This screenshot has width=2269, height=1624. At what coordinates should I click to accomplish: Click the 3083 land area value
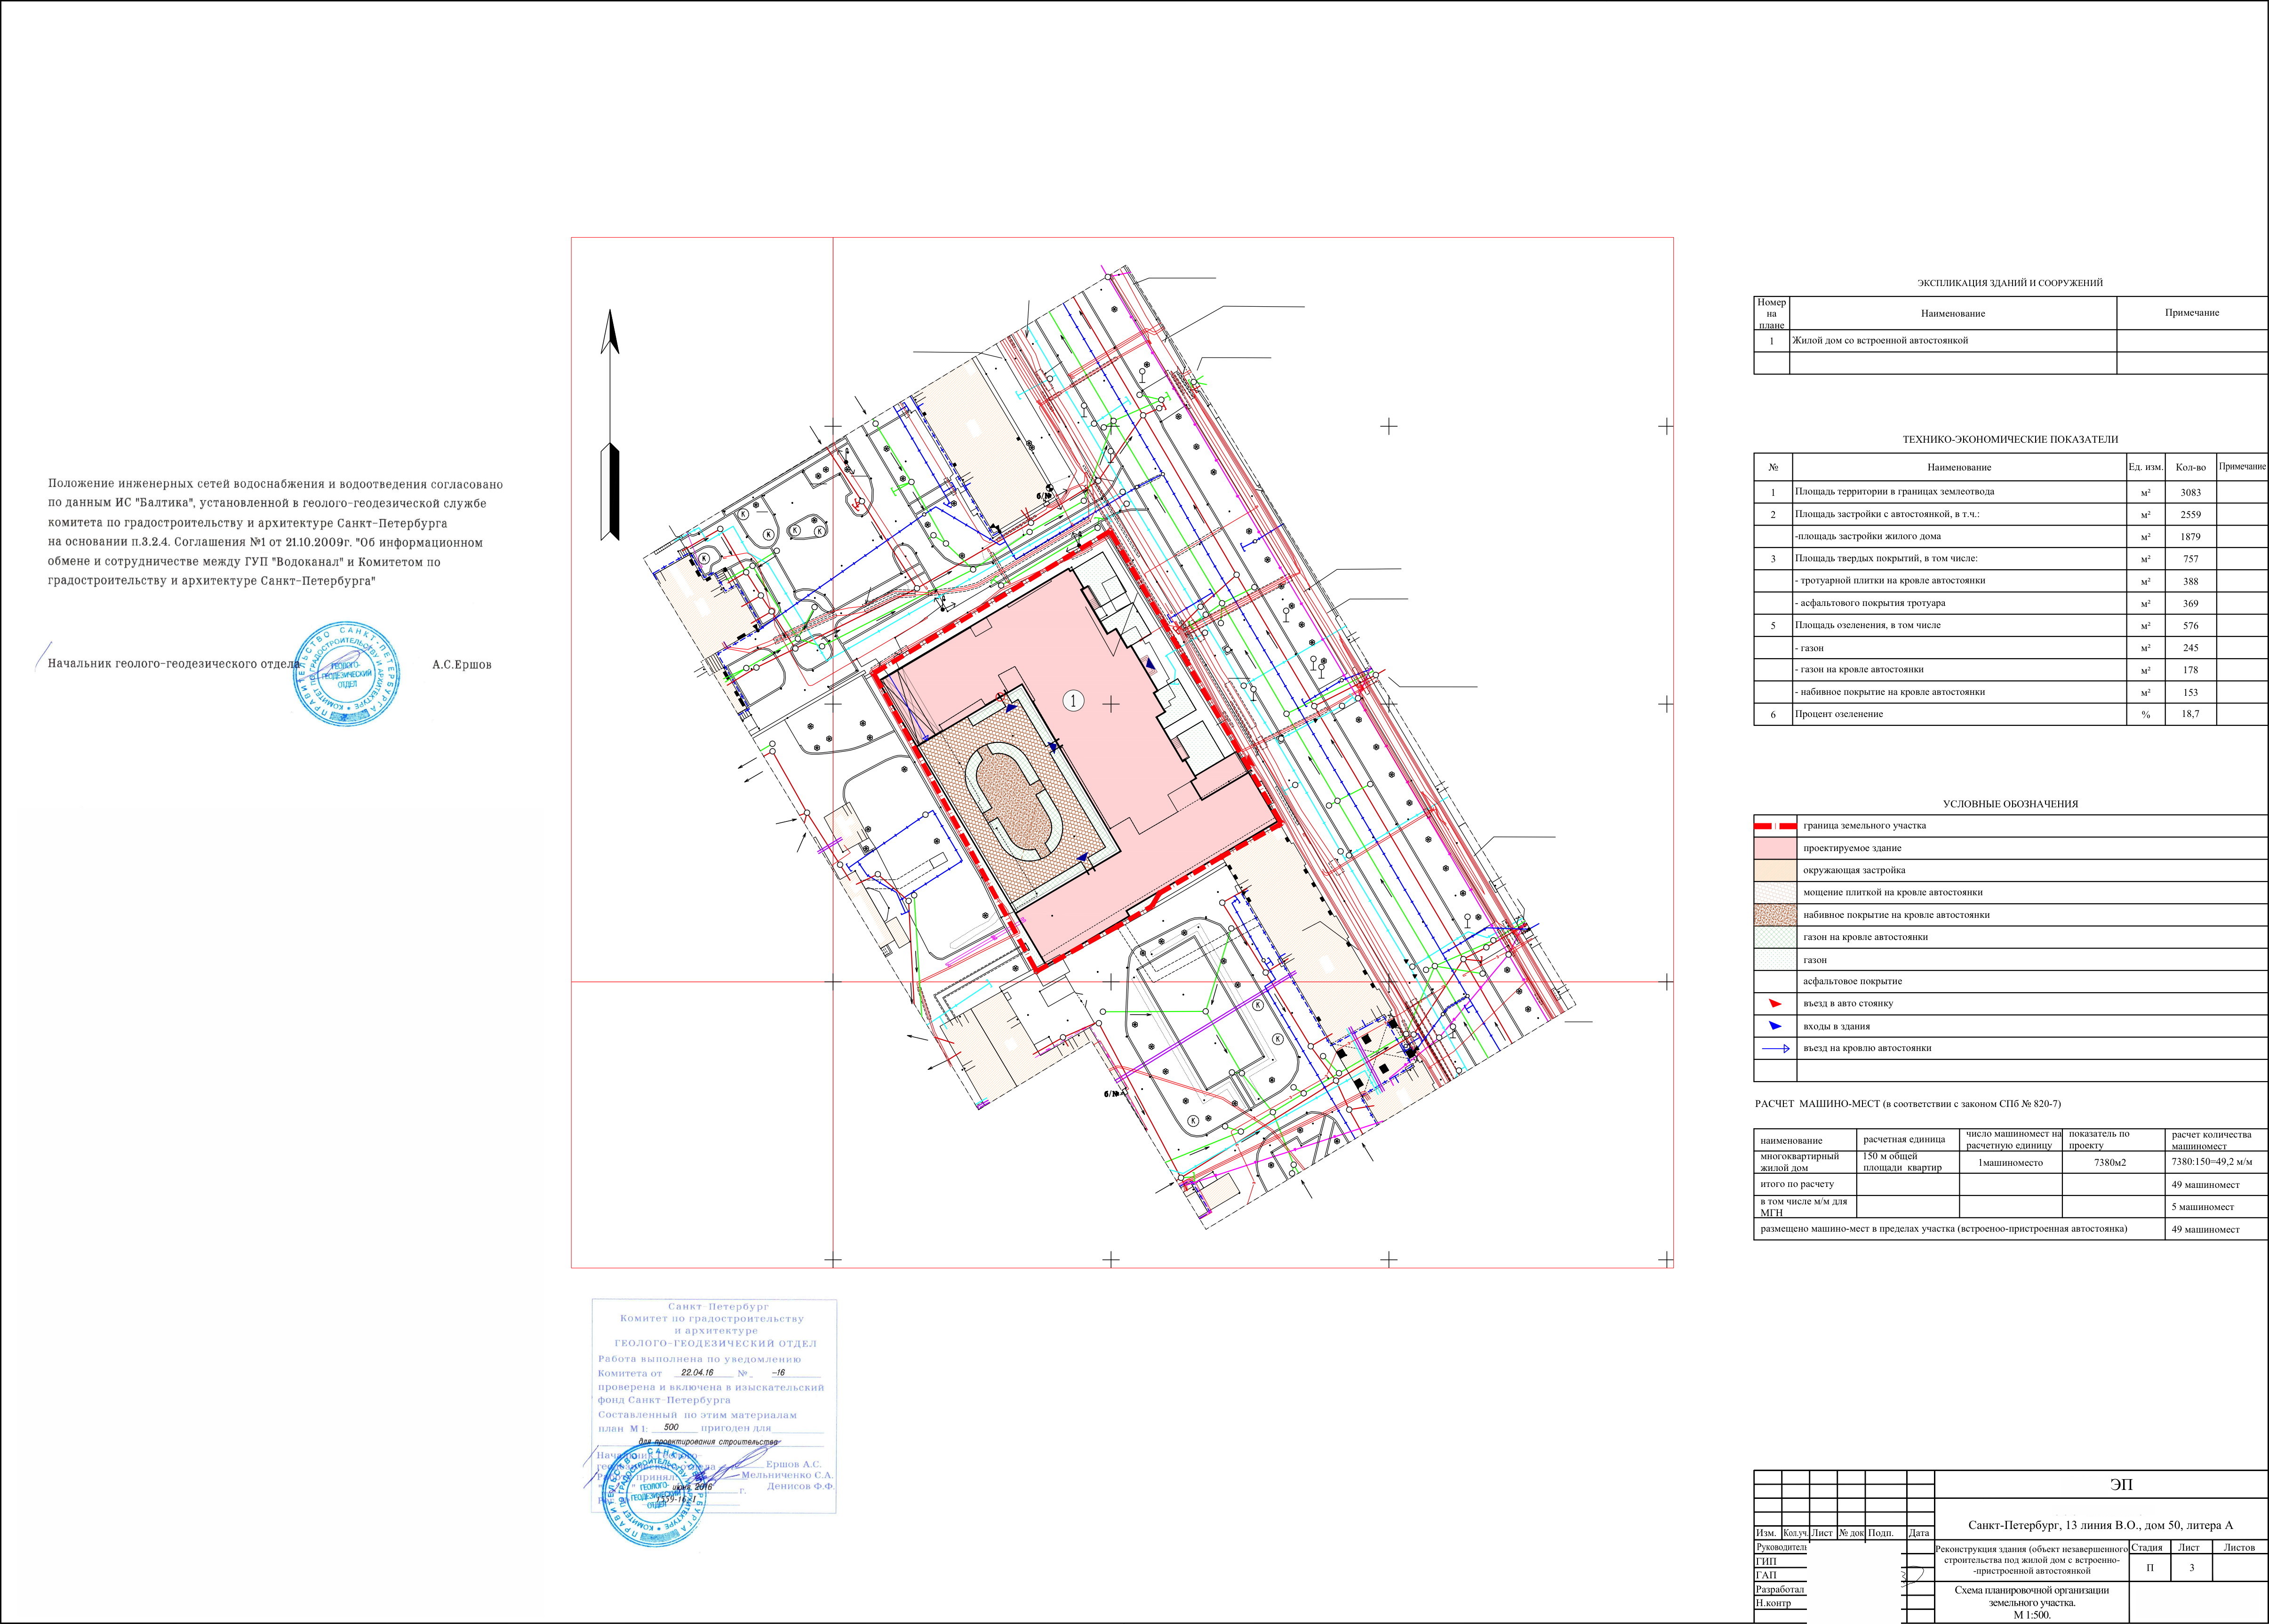pyautogui.click(x=2190, y=492)
